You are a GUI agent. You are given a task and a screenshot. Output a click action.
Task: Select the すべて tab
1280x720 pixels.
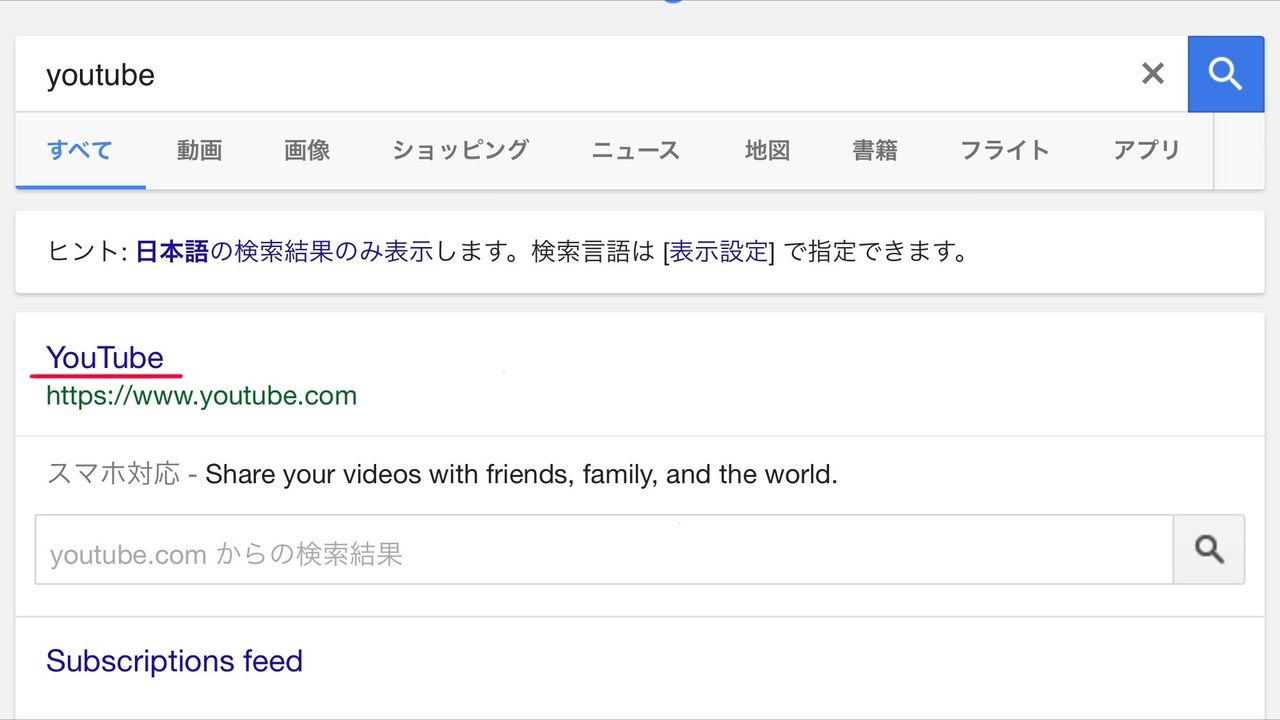(x=80, y=150)
